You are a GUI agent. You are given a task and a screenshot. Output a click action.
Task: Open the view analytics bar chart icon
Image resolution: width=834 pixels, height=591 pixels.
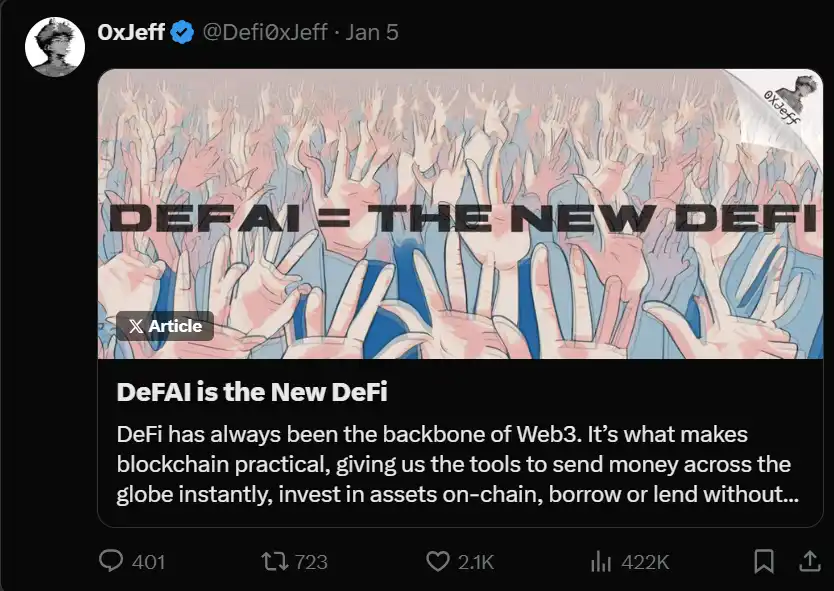point(601,561)
